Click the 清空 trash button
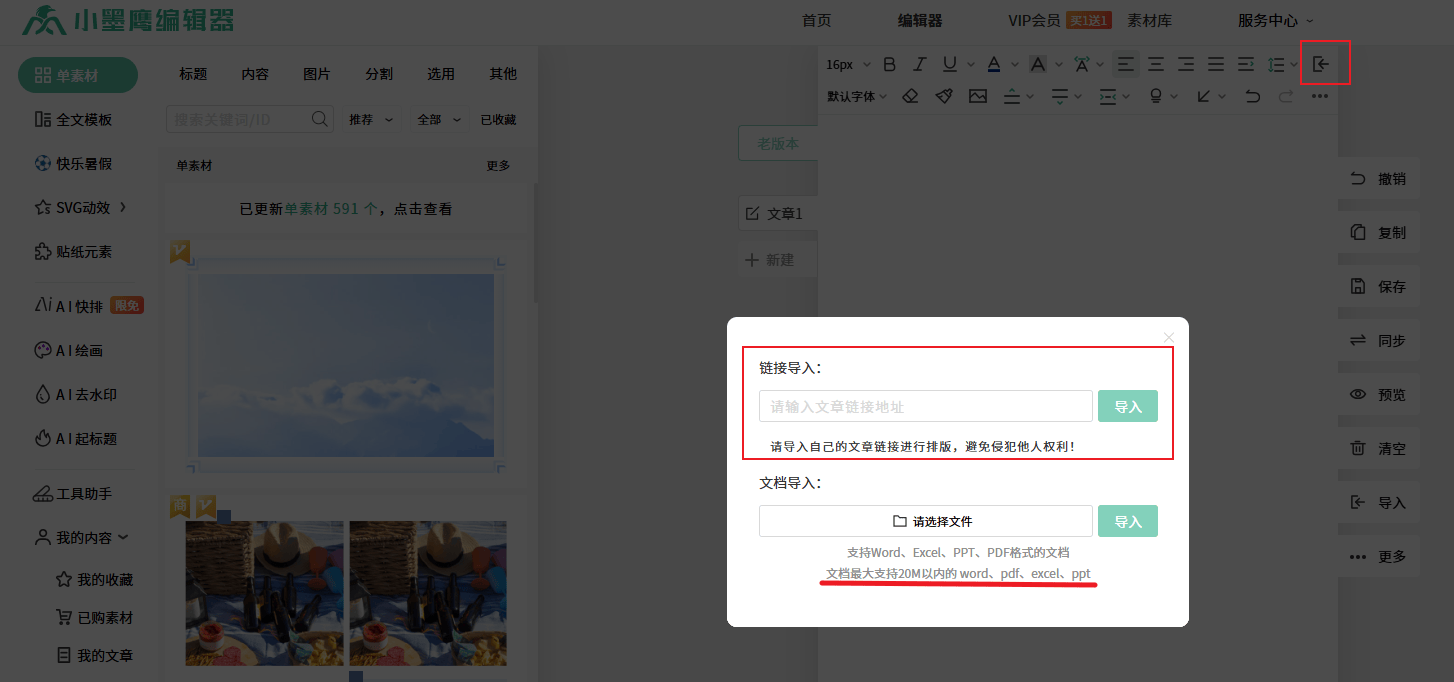1454x682 pixels. [1378, 449]
